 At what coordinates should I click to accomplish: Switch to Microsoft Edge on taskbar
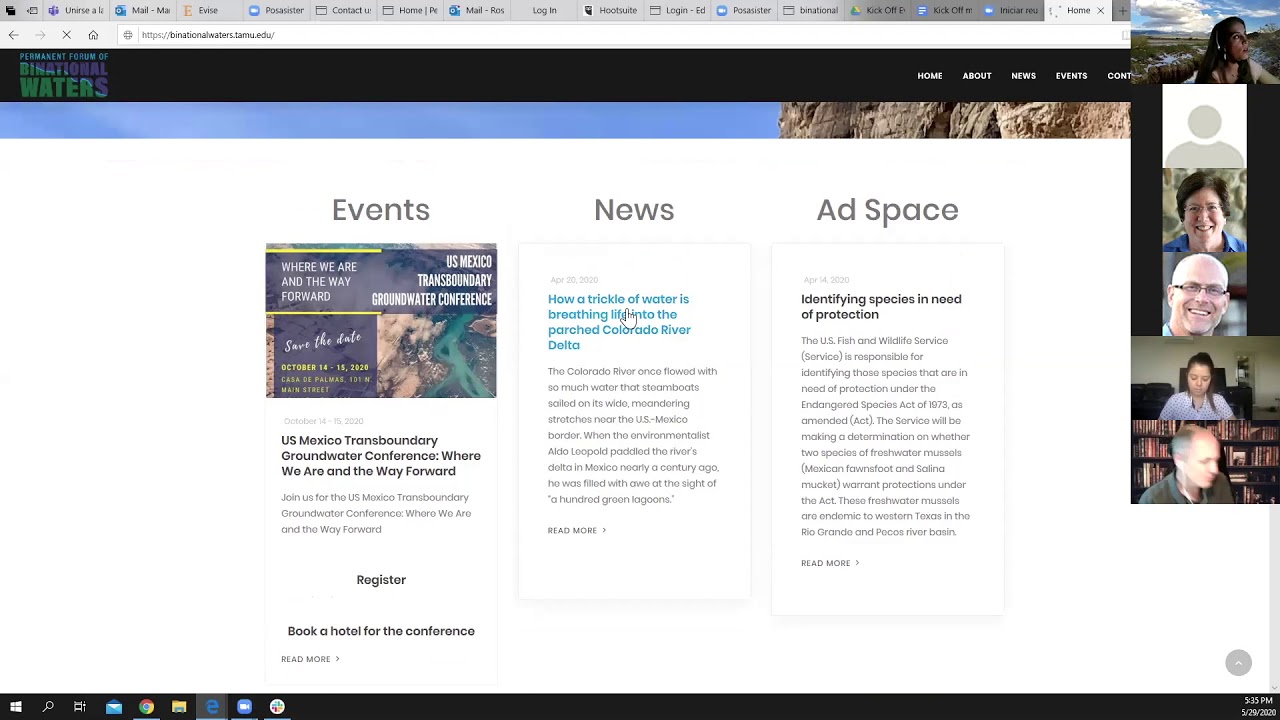tap(212, 707)
